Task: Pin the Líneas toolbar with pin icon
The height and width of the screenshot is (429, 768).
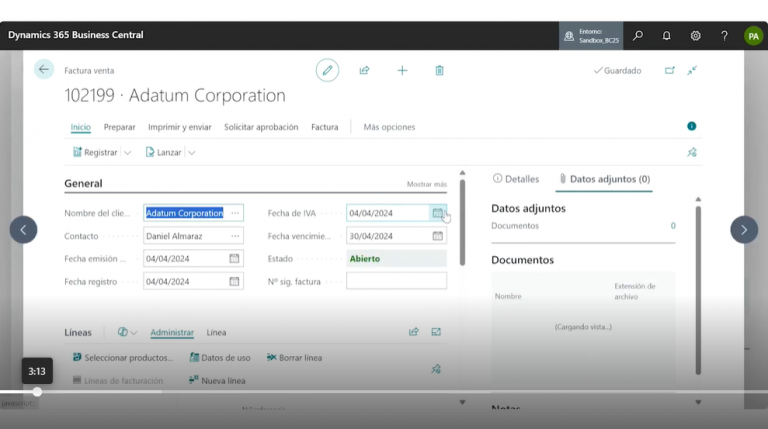Action: (436, 369)
